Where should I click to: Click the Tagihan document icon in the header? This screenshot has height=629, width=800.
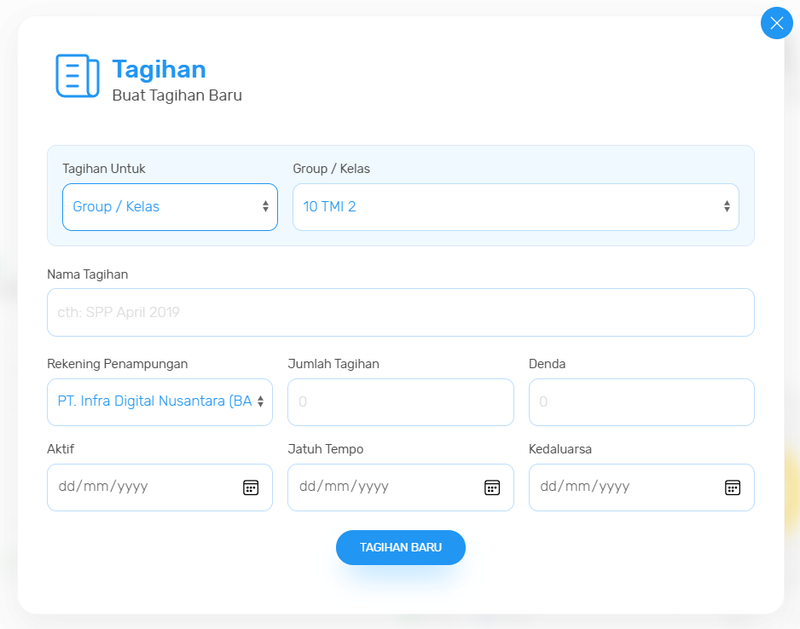78,76
